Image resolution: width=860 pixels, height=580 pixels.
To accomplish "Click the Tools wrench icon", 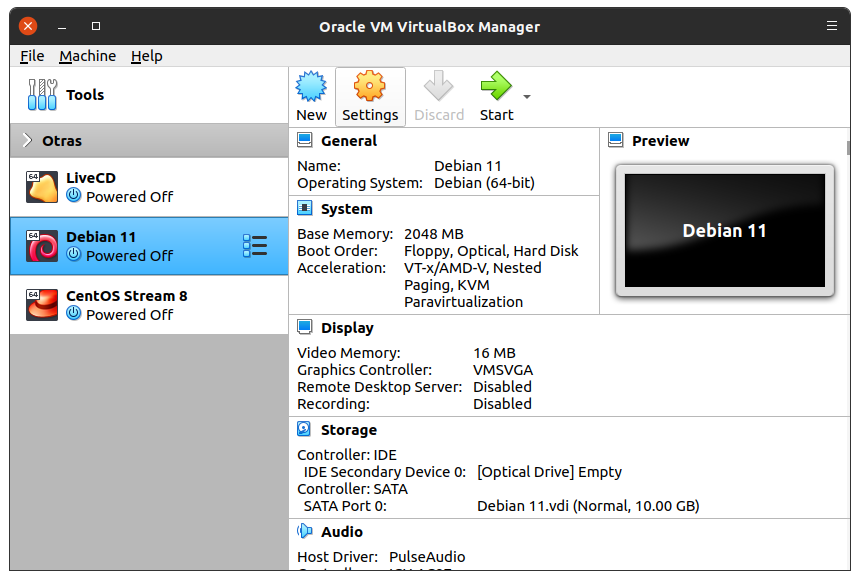I will (x=42, y=95).
